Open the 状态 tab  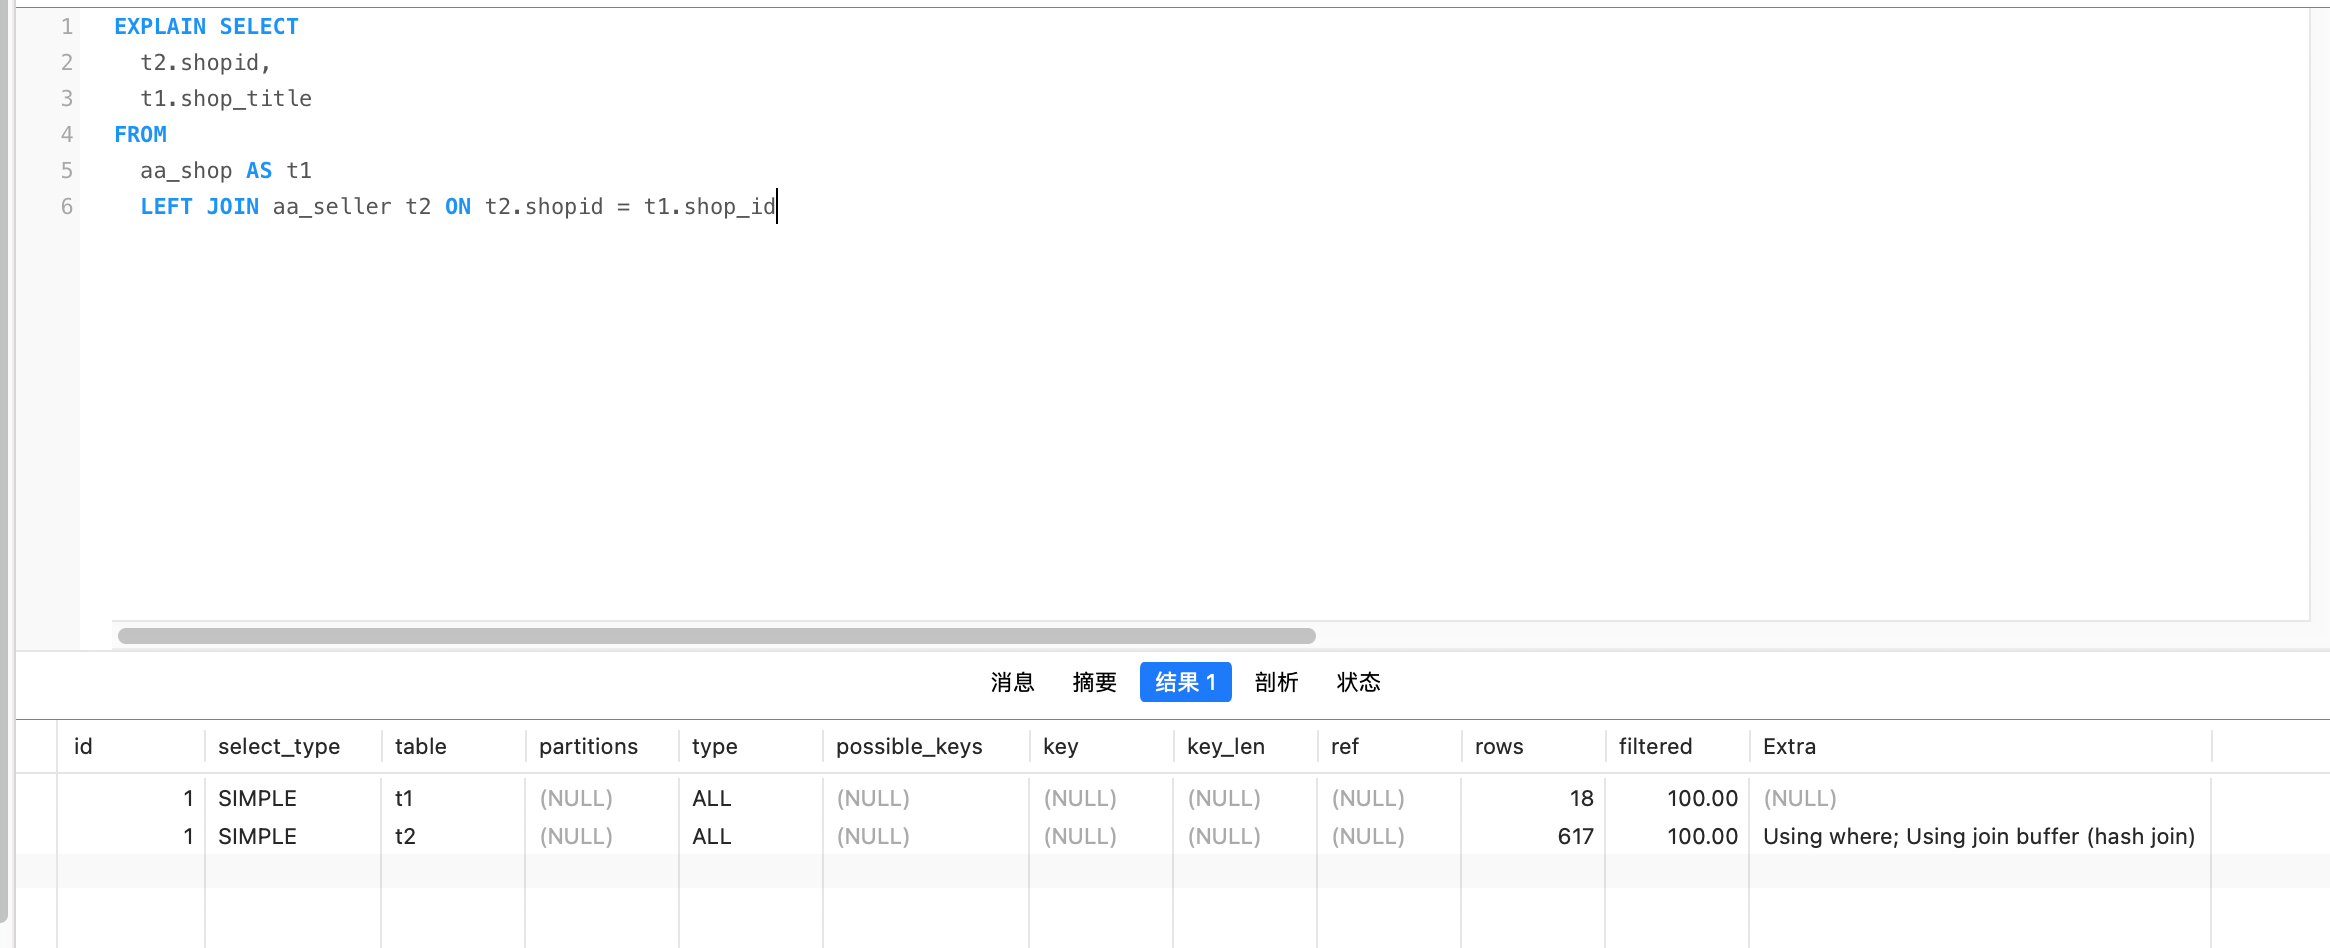click(x=1358, y=682)
